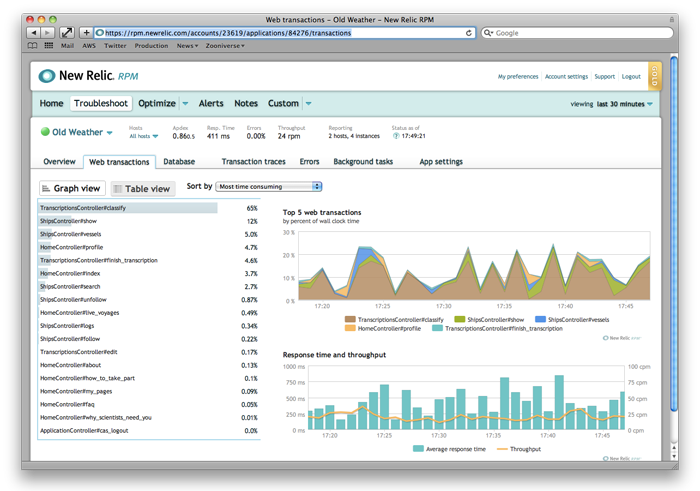Open the Alerts nav item
The height and width of the screenshot is (491, 700).
point(211,104)
